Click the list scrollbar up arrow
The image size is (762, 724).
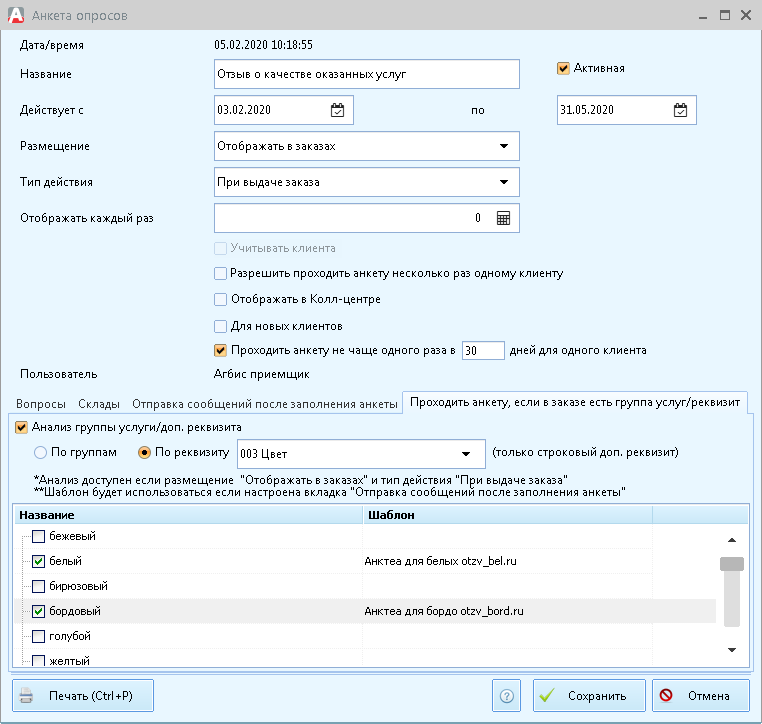pos(732,540)
